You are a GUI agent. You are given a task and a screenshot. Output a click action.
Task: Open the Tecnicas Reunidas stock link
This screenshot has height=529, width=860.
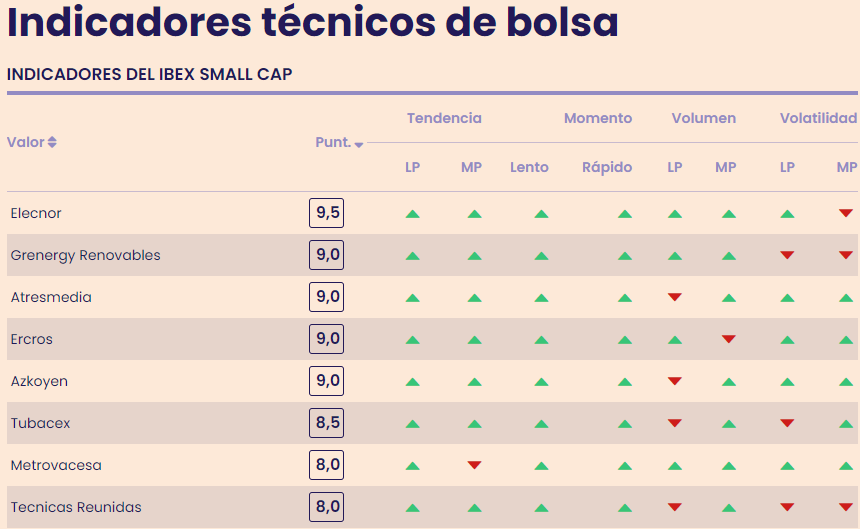click(76, 507)
